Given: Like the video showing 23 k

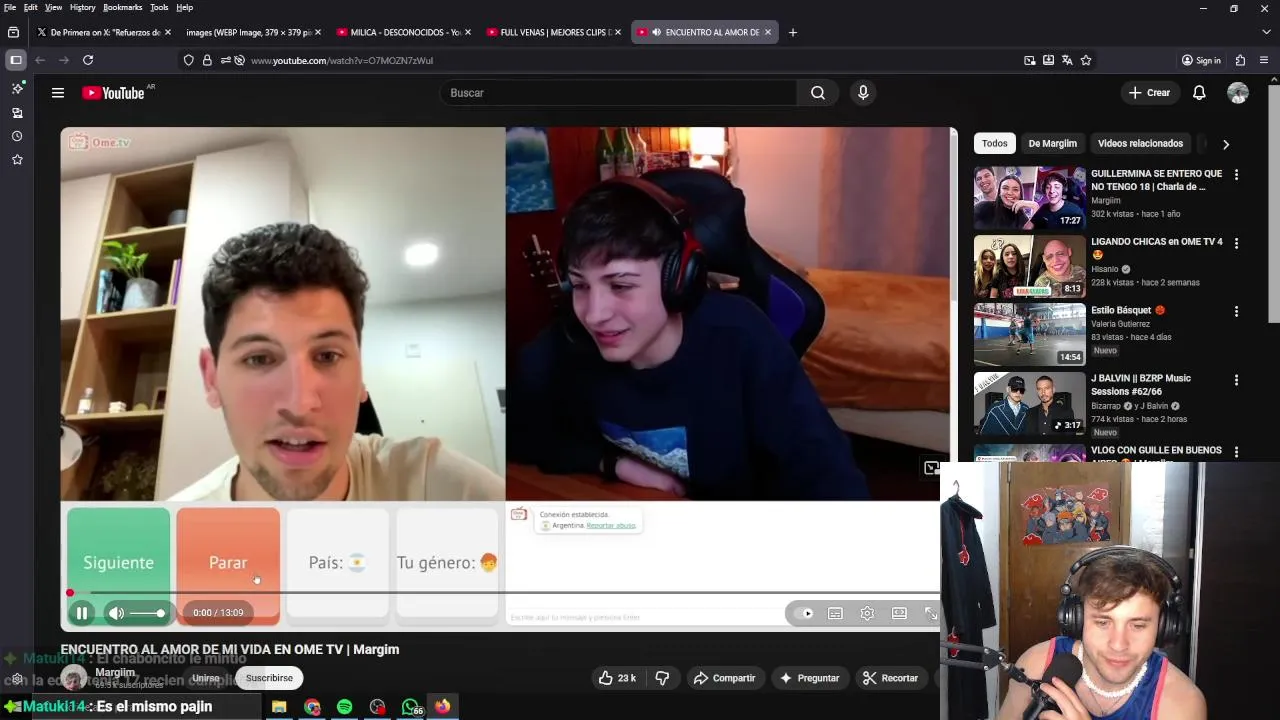Looking at the screenshot, I should click(x=617, y=678).
